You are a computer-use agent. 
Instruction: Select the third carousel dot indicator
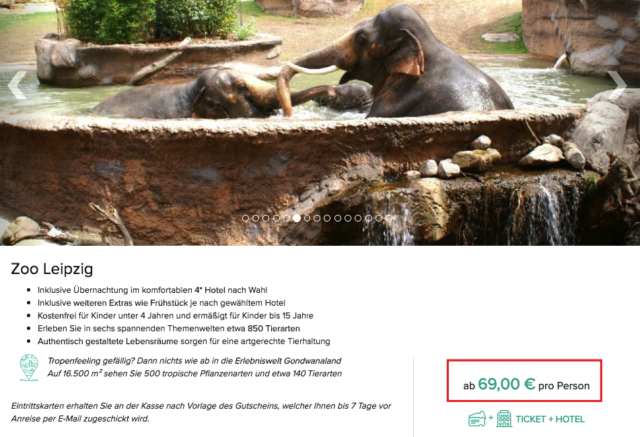pyautogui.click(x=266, y=218)
